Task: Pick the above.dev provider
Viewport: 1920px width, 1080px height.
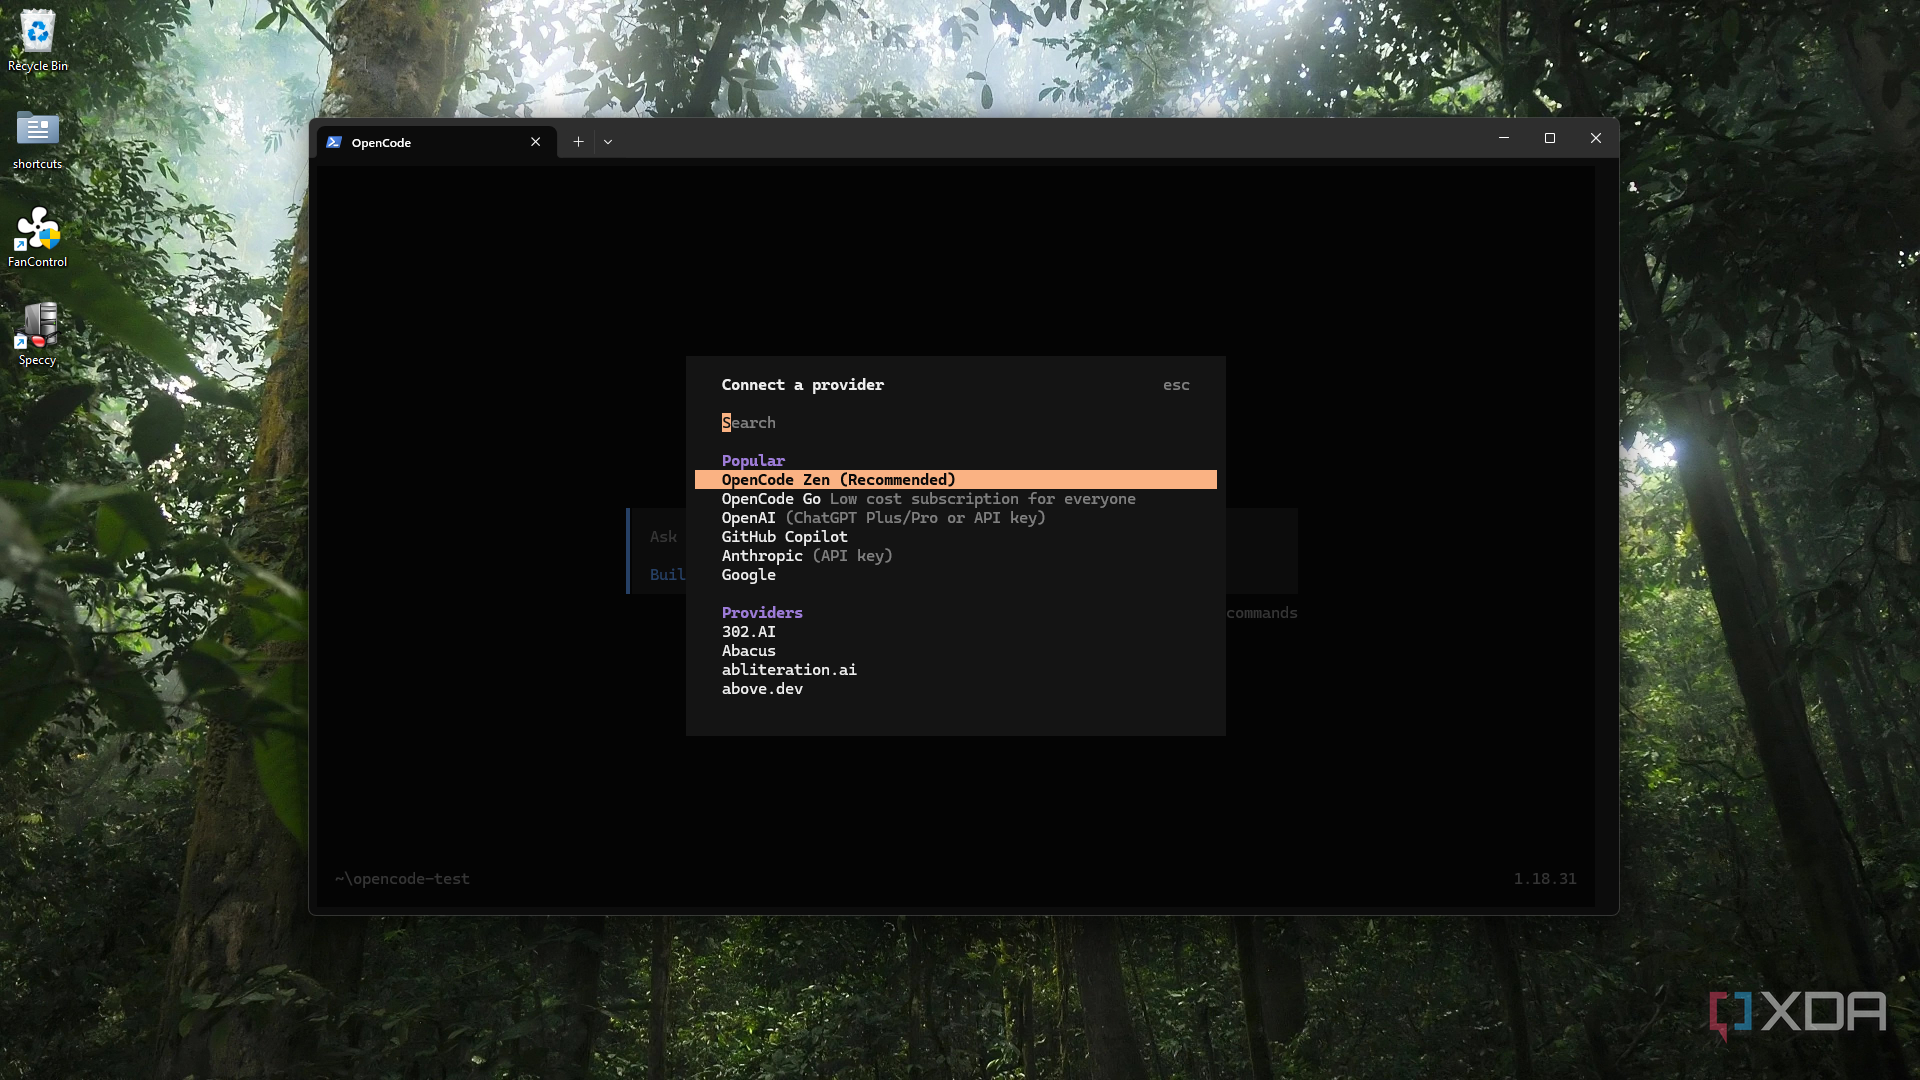Action: point(955,689)
